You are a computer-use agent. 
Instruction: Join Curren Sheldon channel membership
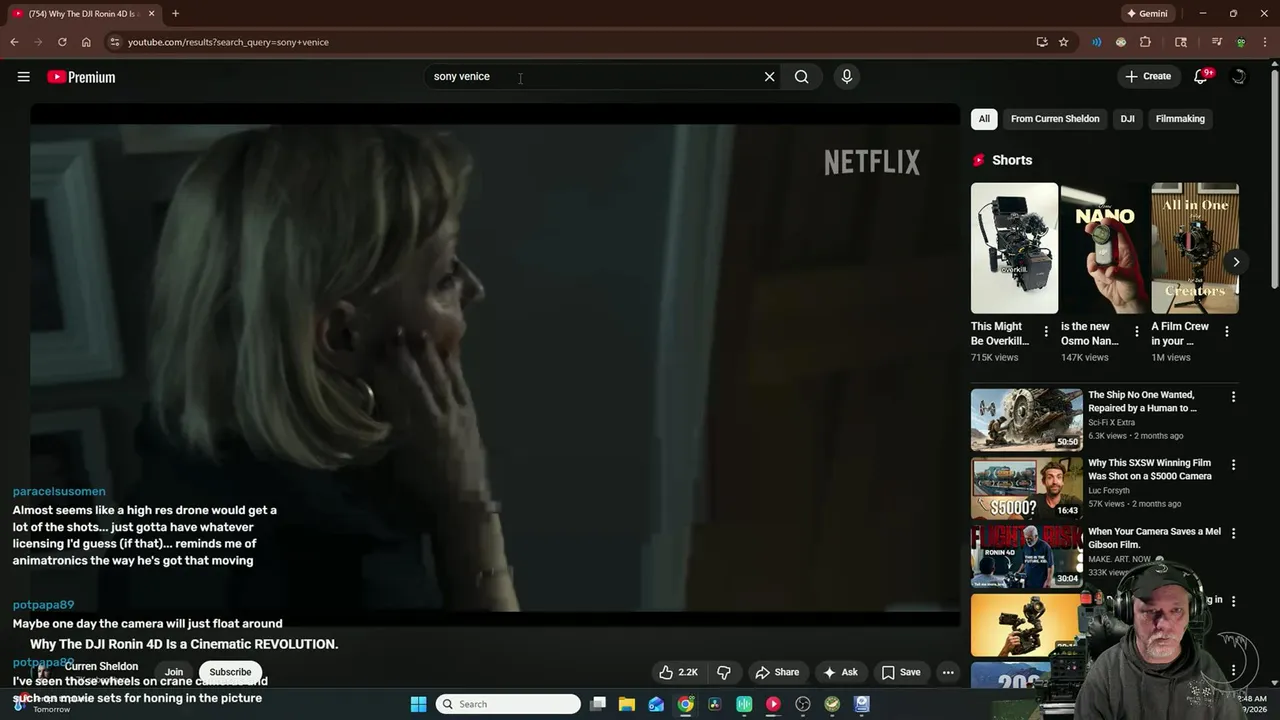(x=174, y=672)
